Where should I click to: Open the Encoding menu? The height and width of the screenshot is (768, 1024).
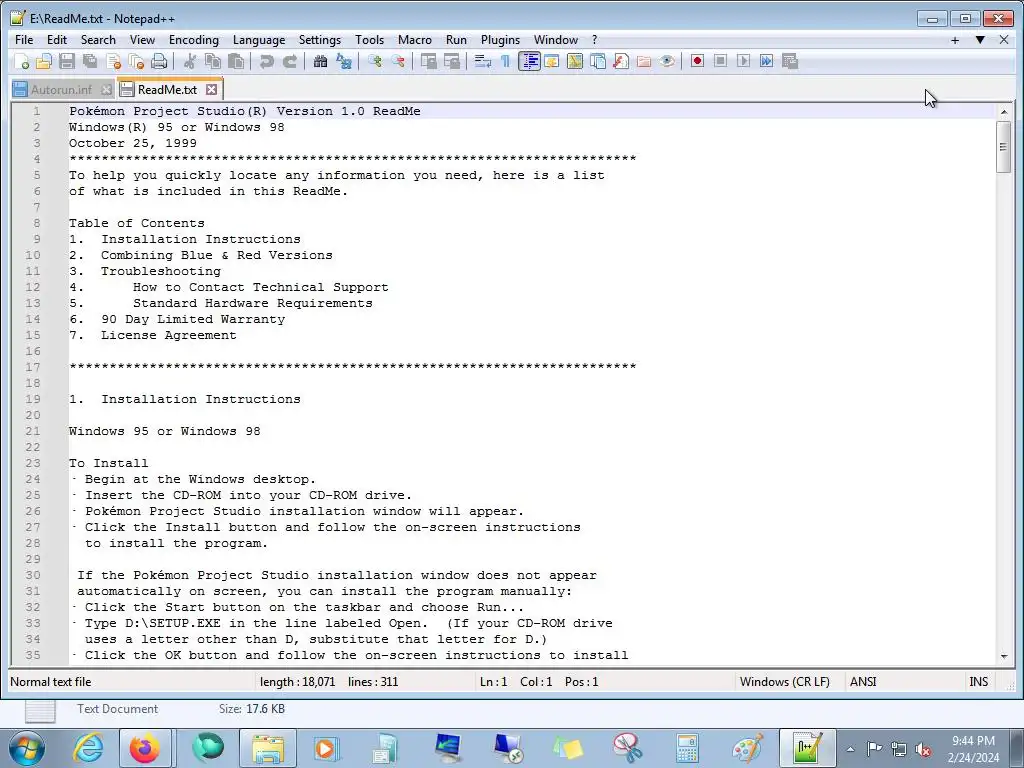coord(194,40)
